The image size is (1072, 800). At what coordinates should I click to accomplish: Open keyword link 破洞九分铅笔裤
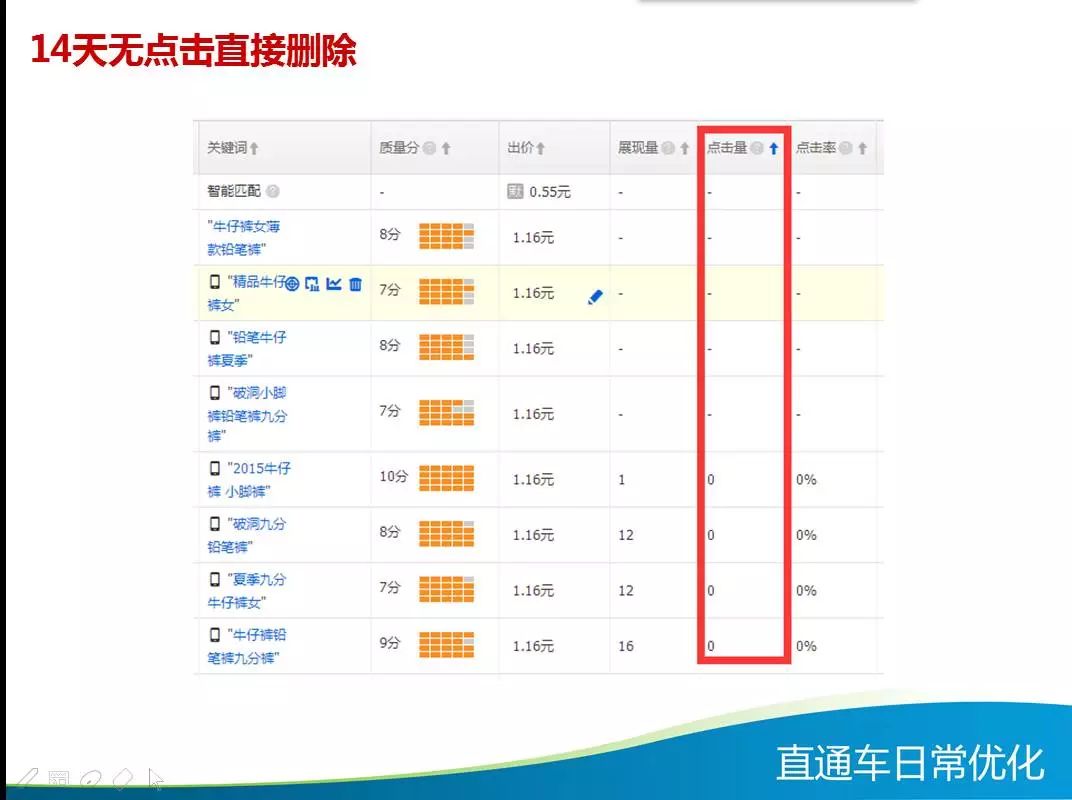tap(247, 535)
